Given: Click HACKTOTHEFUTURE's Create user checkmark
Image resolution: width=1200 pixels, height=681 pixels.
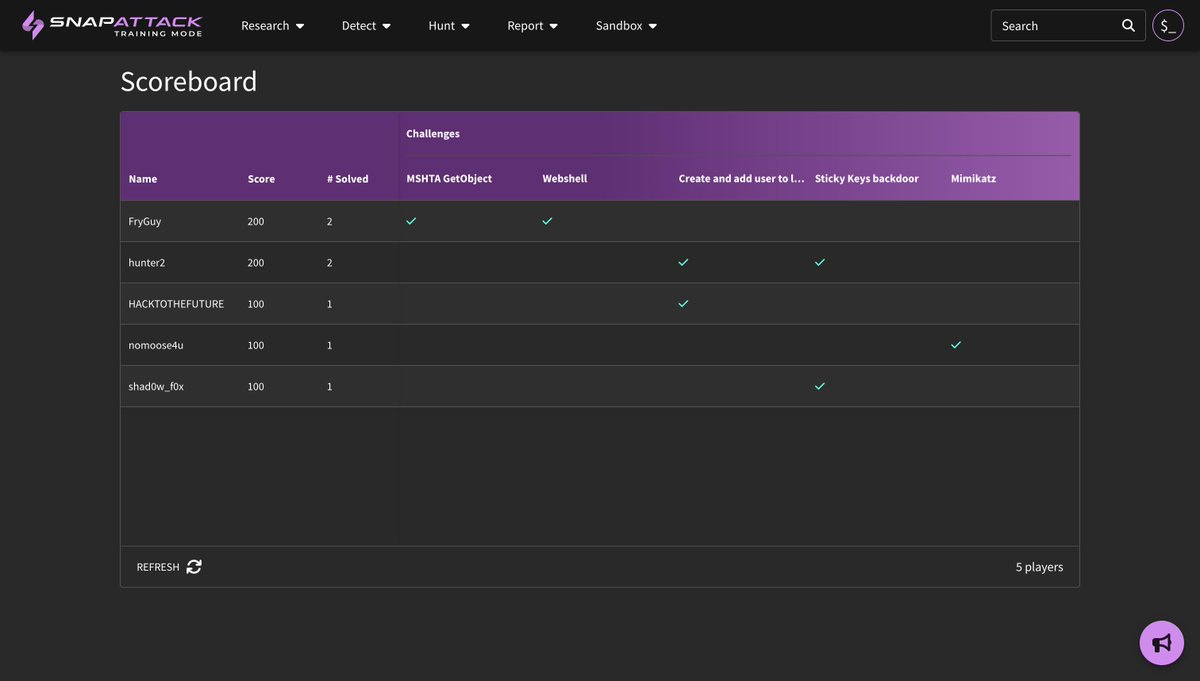Looking at the screenshot, I should tap(683, 303).
